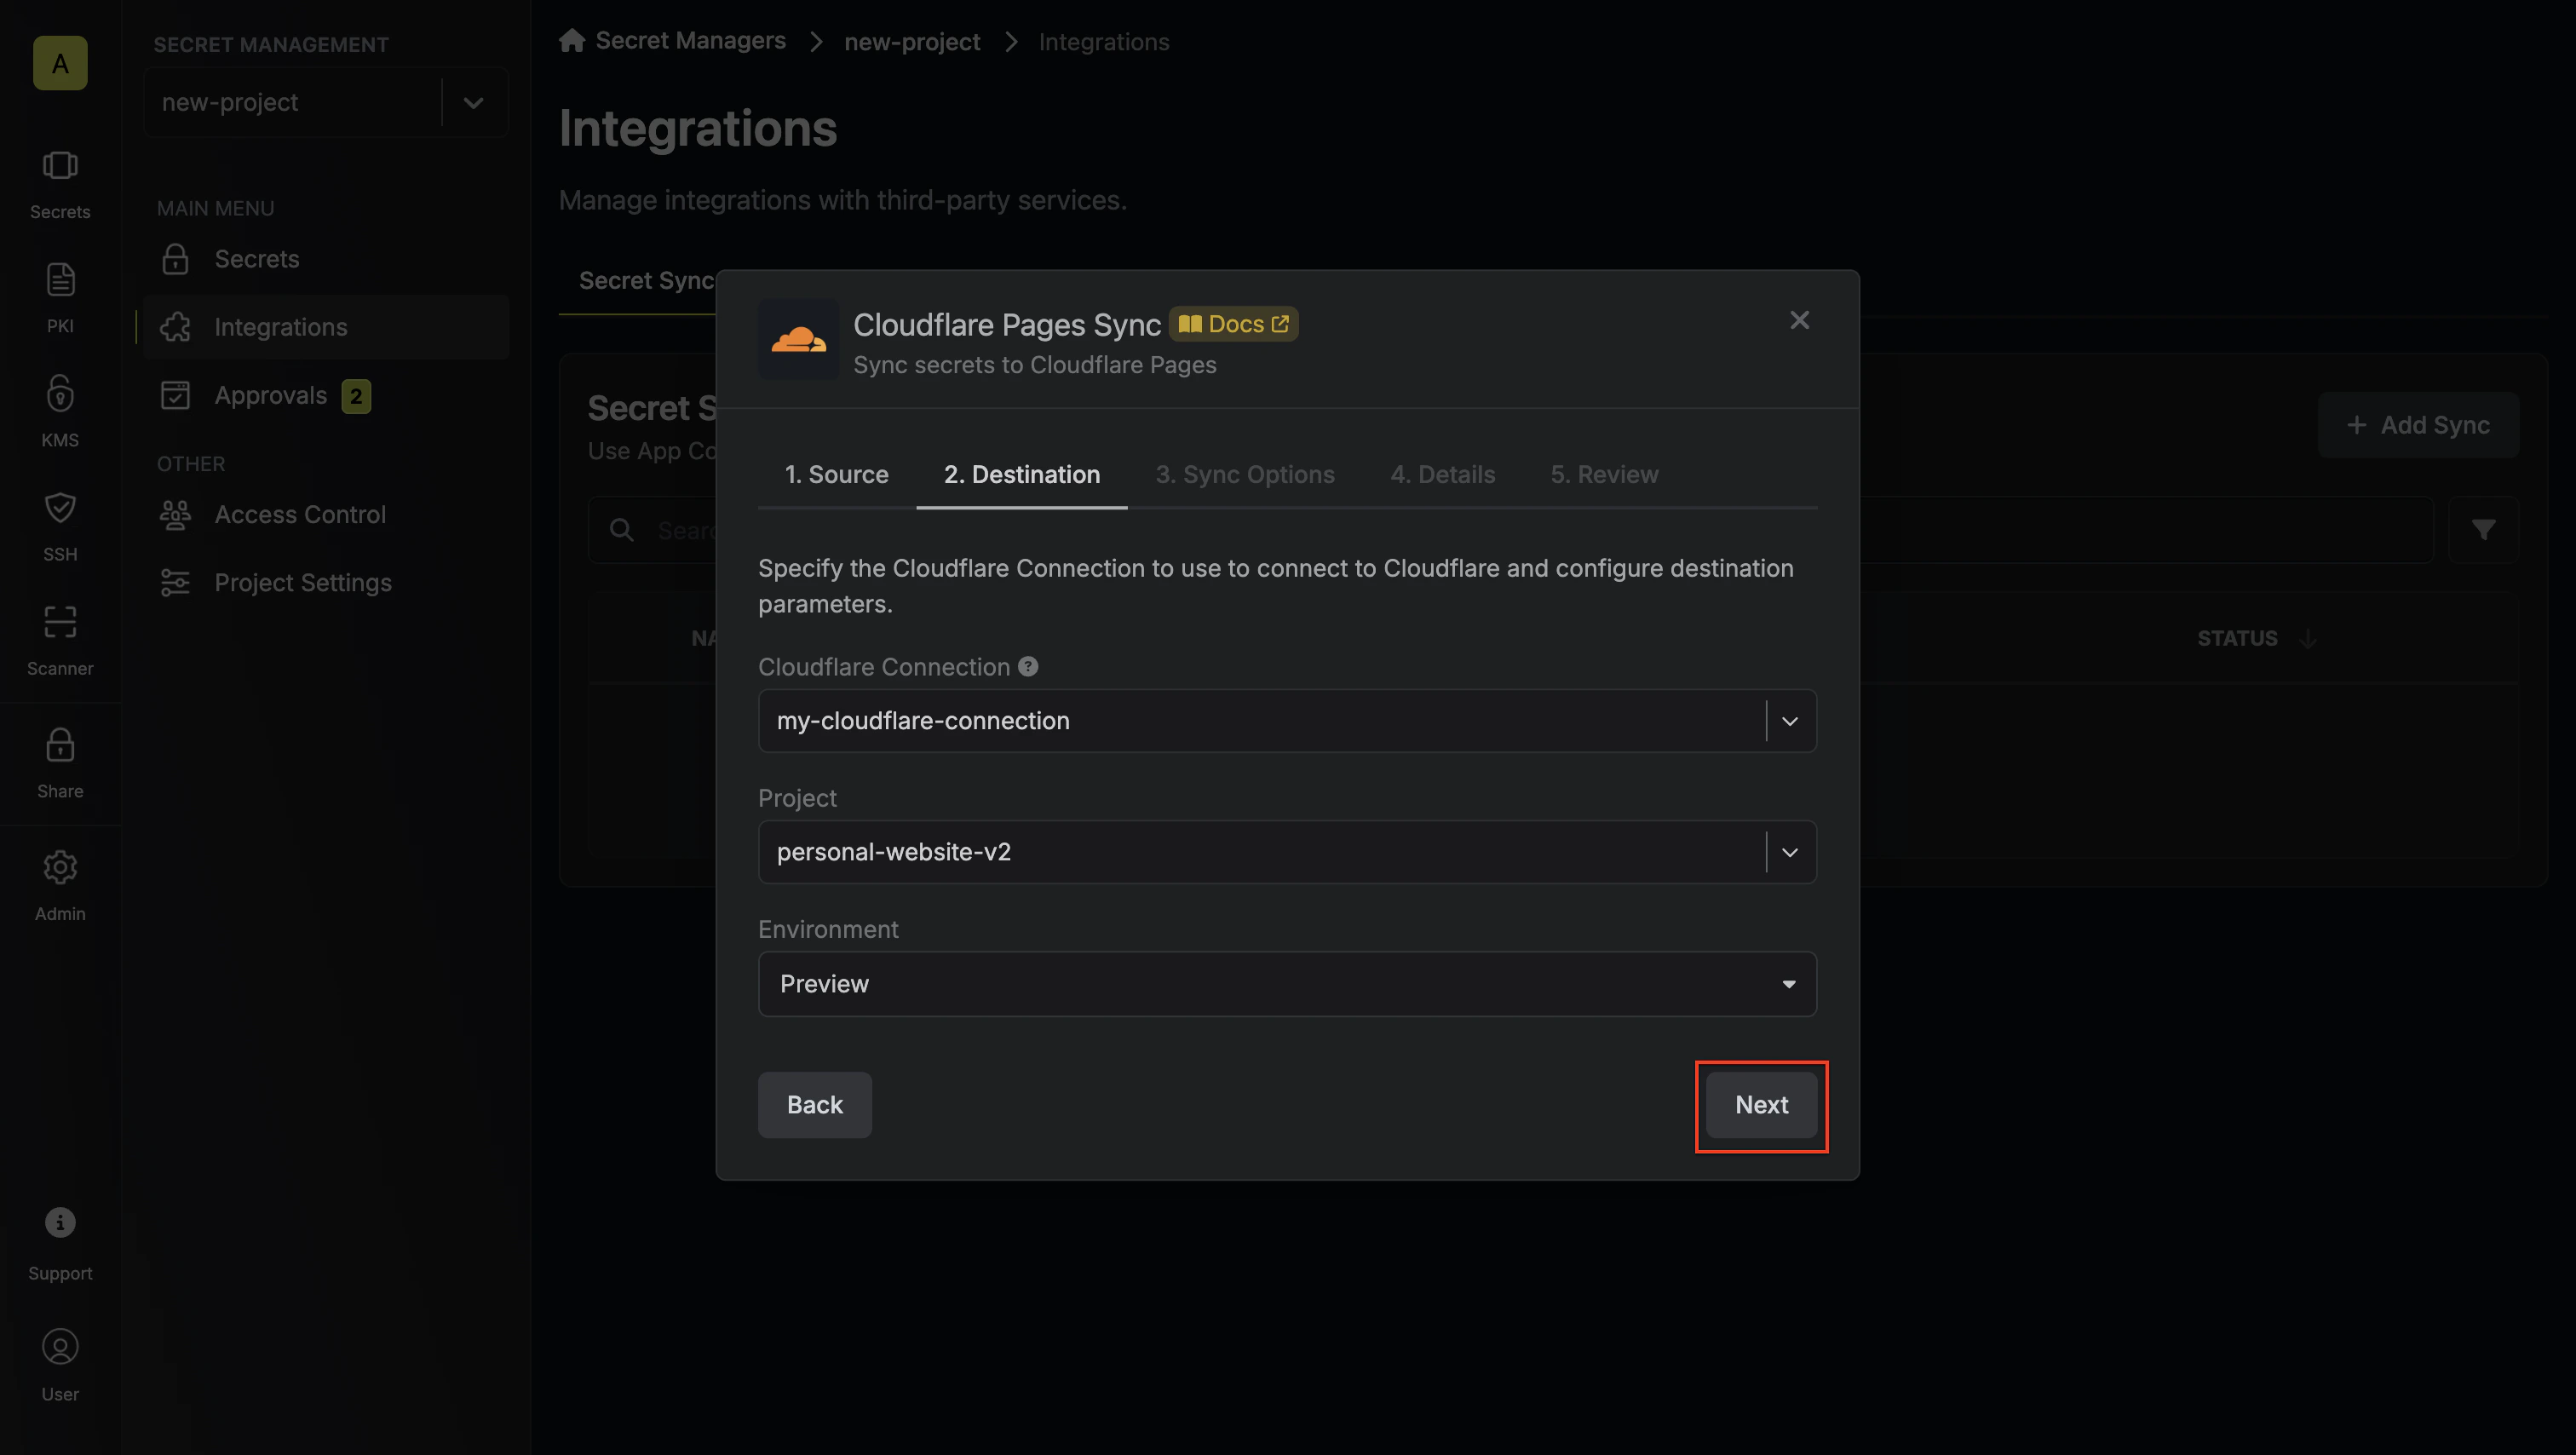Viewport: 2576px width, 1455px height.
Task: Click the filter funnel icon
Action: [x=2483, y=530]
